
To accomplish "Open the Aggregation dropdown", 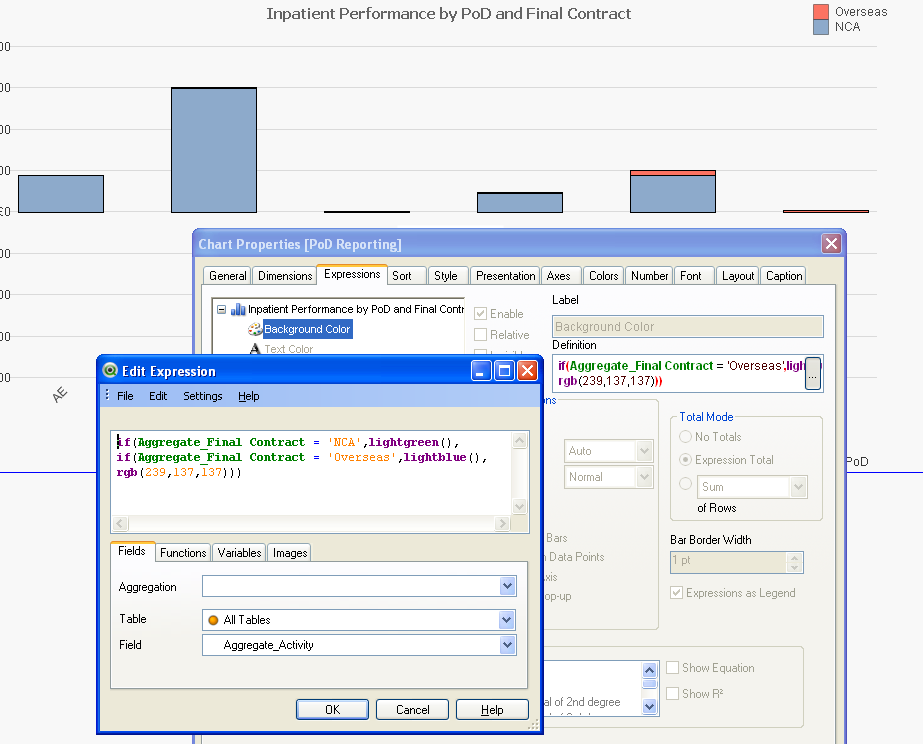I will (507, 587).
